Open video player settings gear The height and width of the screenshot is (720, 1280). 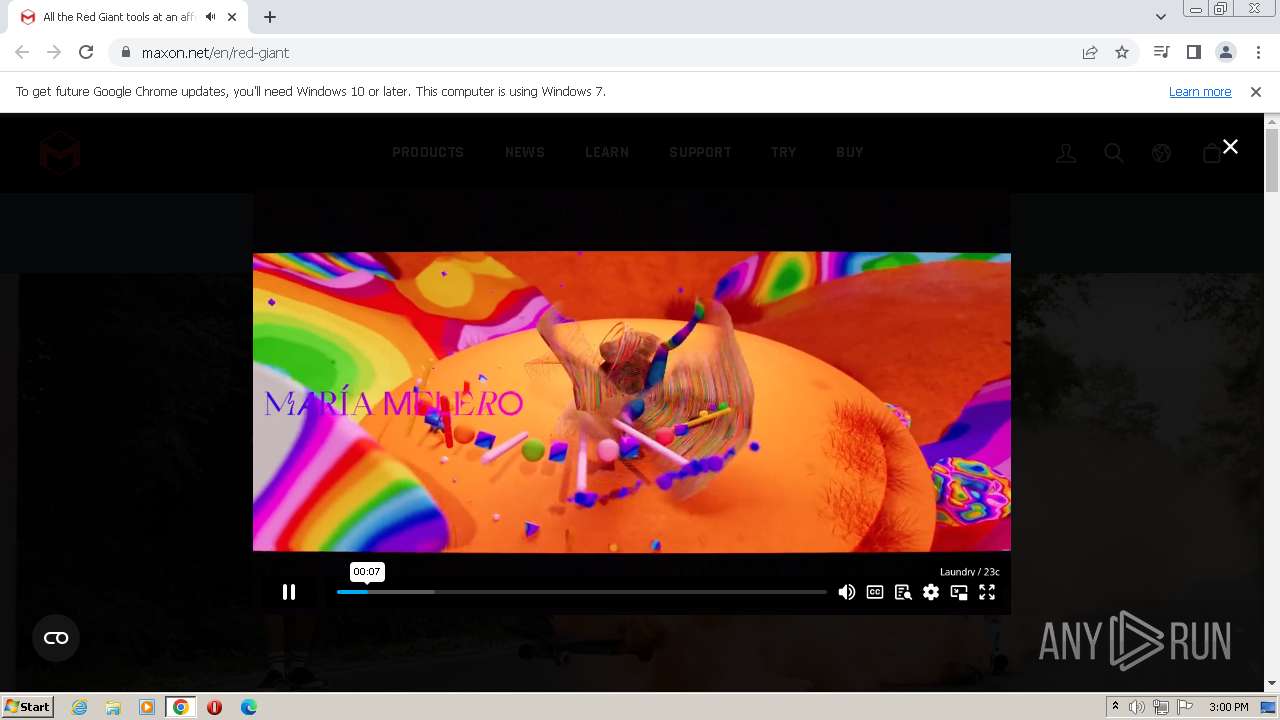(x=931, y=592)
